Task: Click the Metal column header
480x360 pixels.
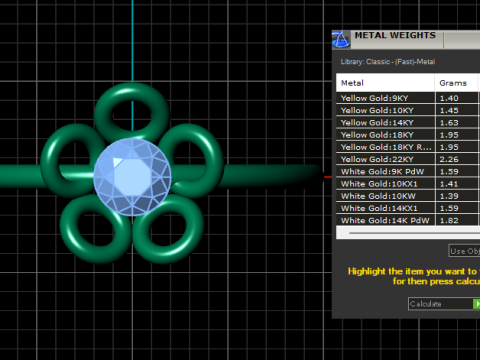Action: click(385, 83)
